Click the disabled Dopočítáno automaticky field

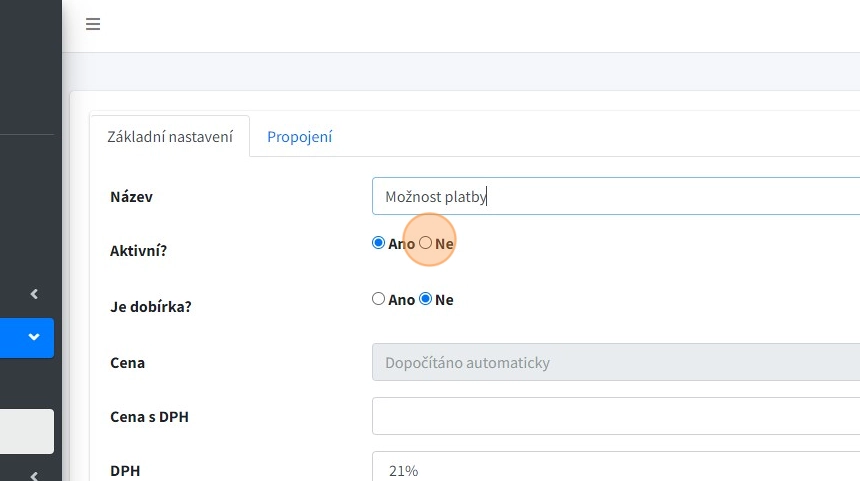click(x=615, y=363)
